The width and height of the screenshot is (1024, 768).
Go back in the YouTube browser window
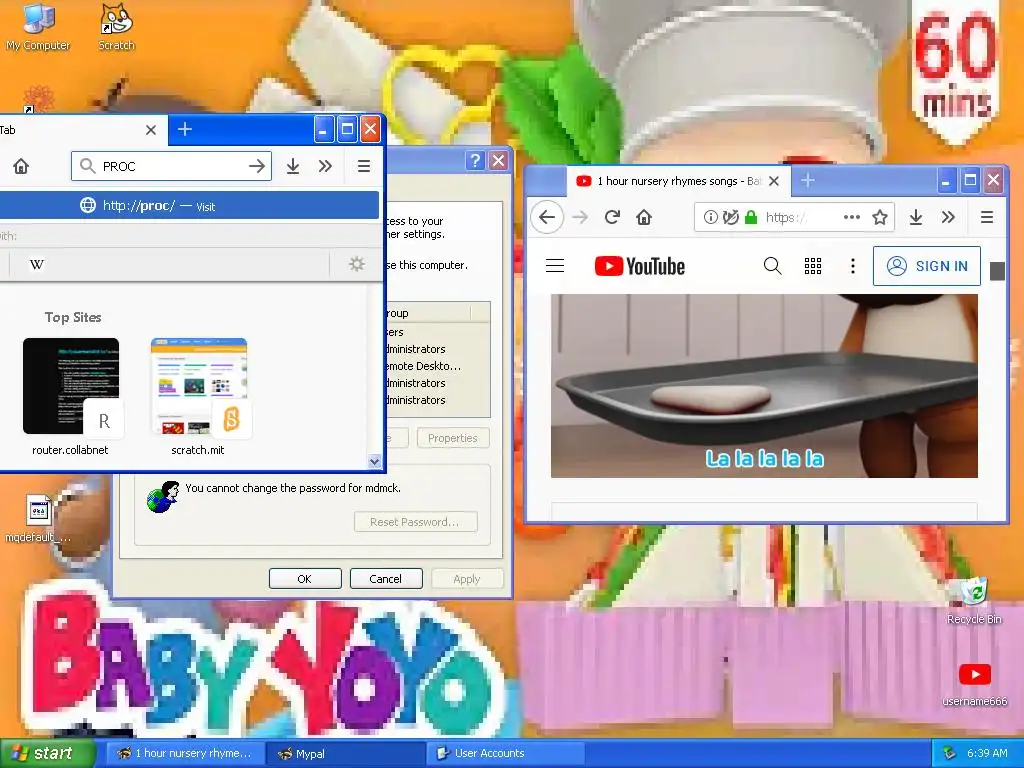547,217
